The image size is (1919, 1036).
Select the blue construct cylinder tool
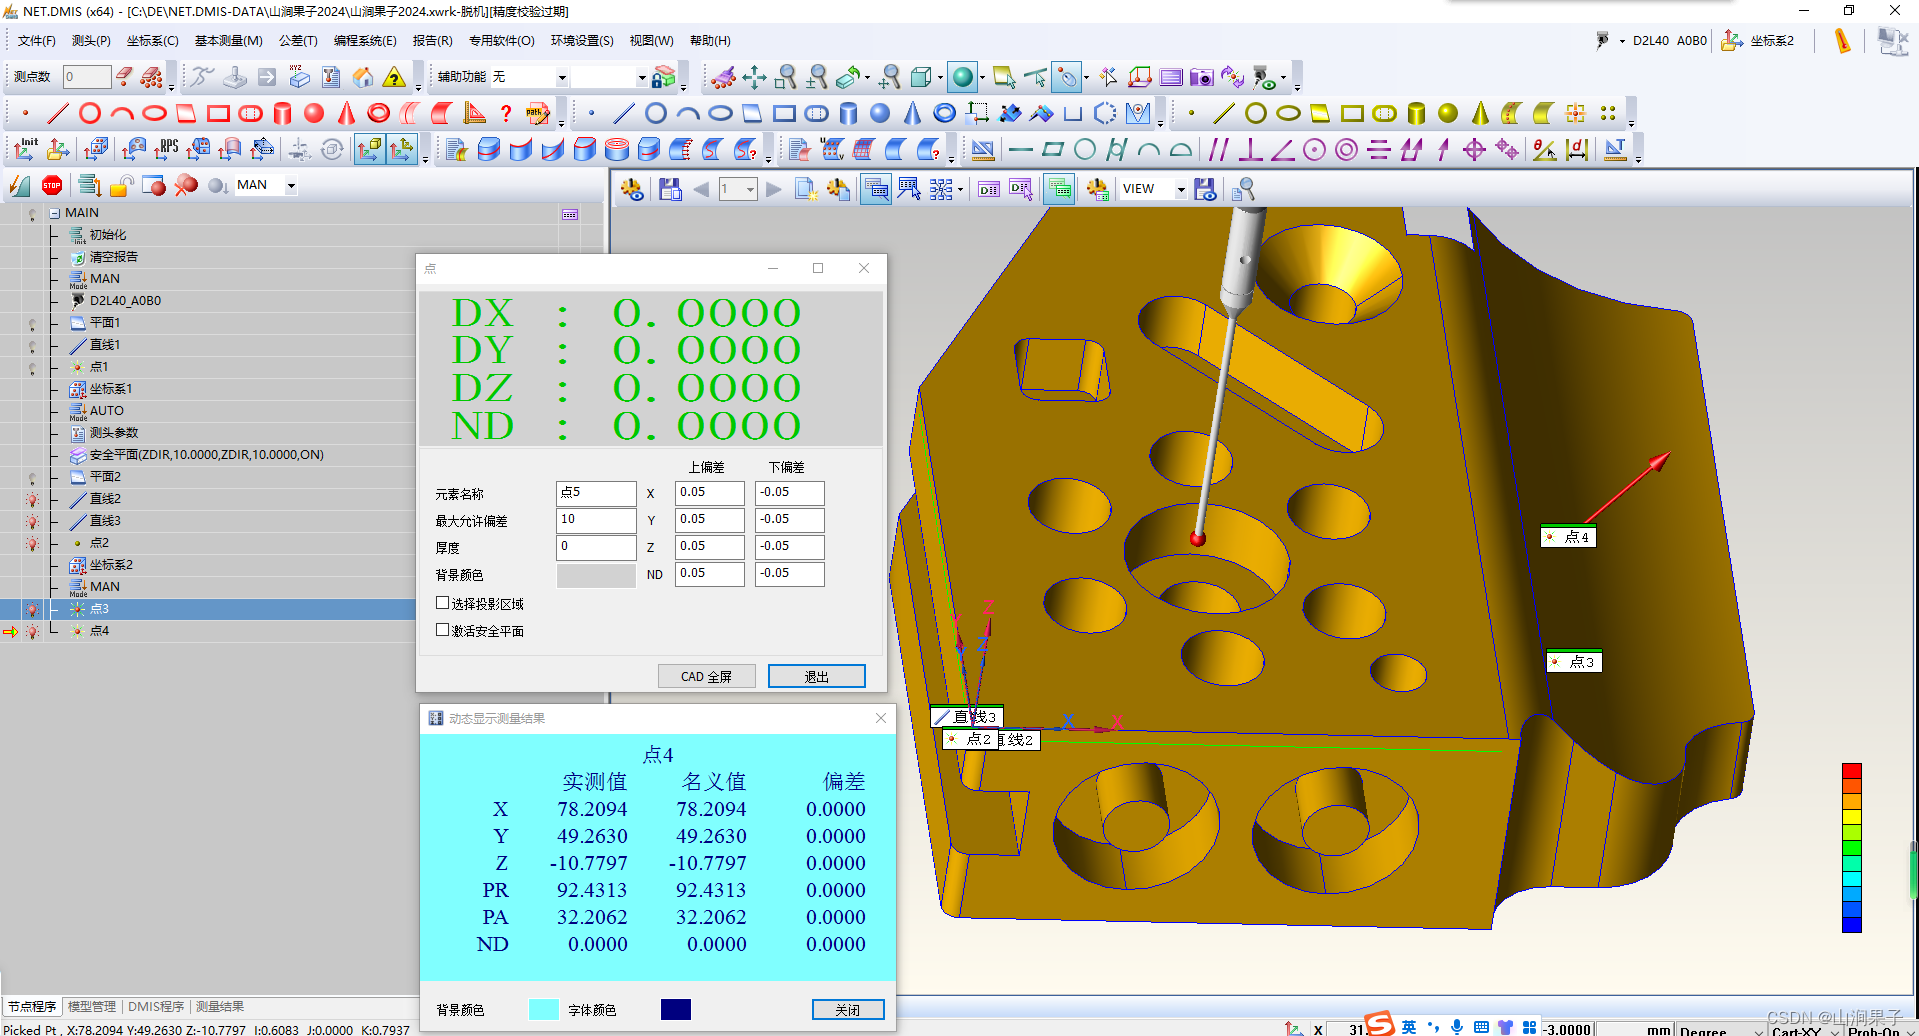pyautogui.click(x=848, y=113)
